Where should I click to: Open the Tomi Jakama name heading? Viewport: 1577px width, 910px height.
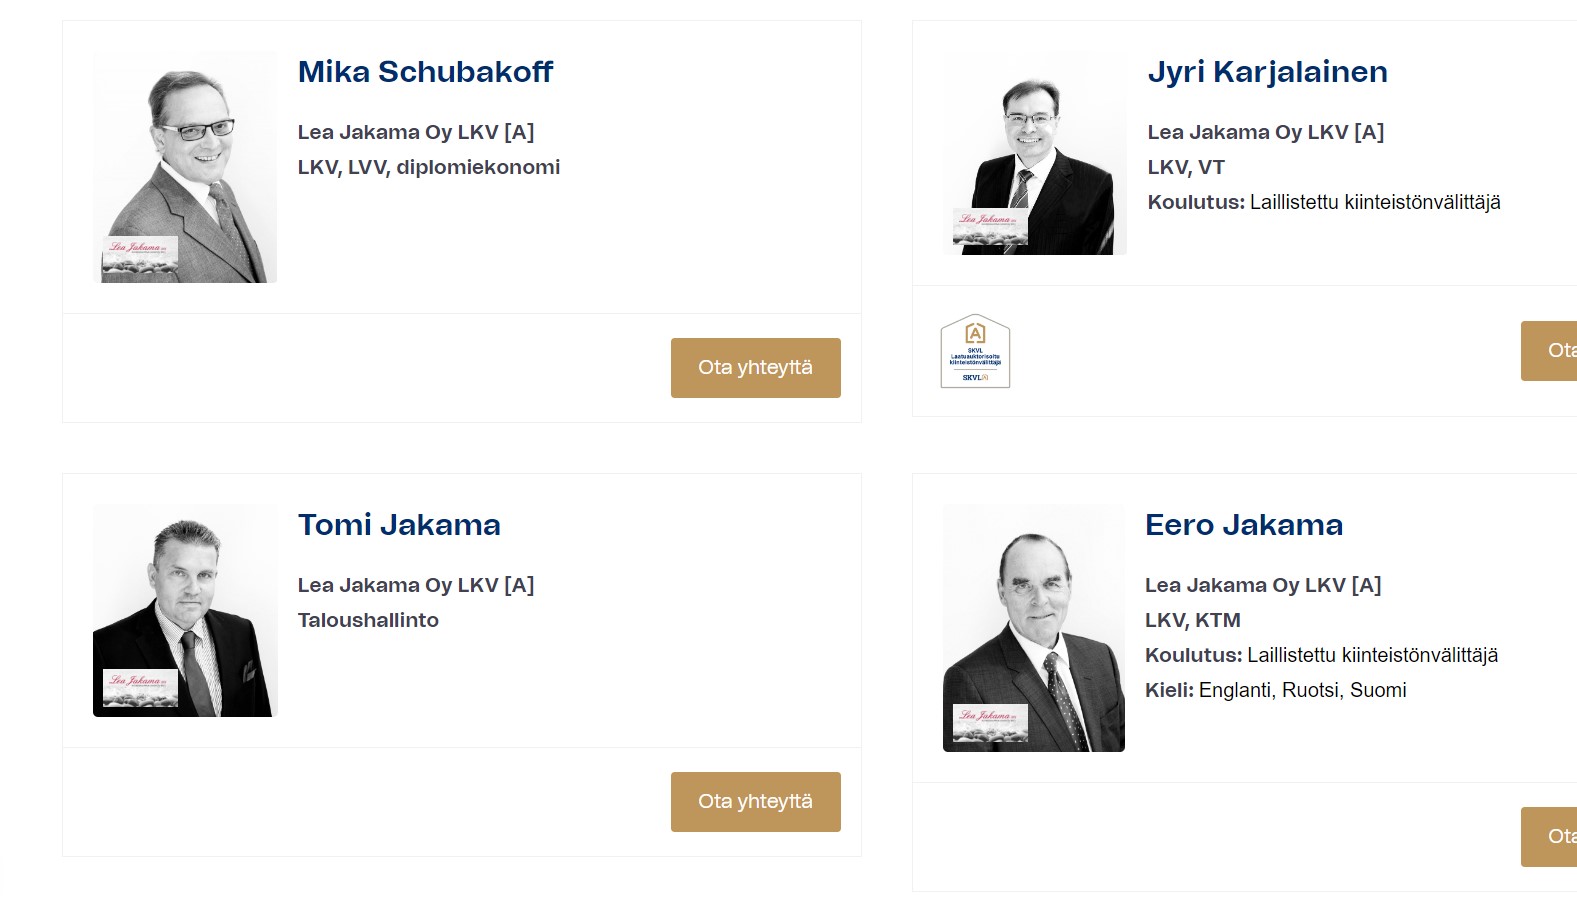tap(399, 525)
